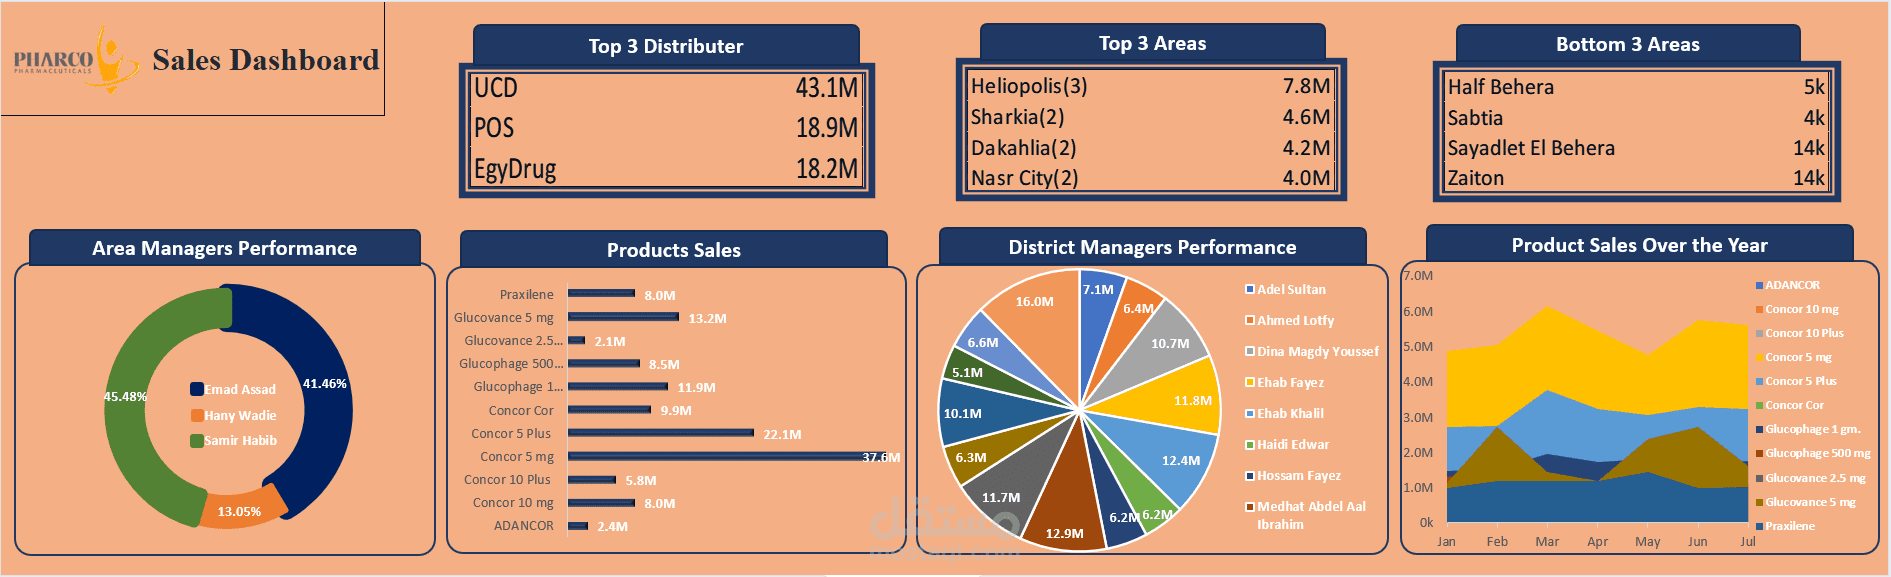Click the Ehab Khalil legend entry
The image size is (1891, 577).
click(x=1284, y=413)
